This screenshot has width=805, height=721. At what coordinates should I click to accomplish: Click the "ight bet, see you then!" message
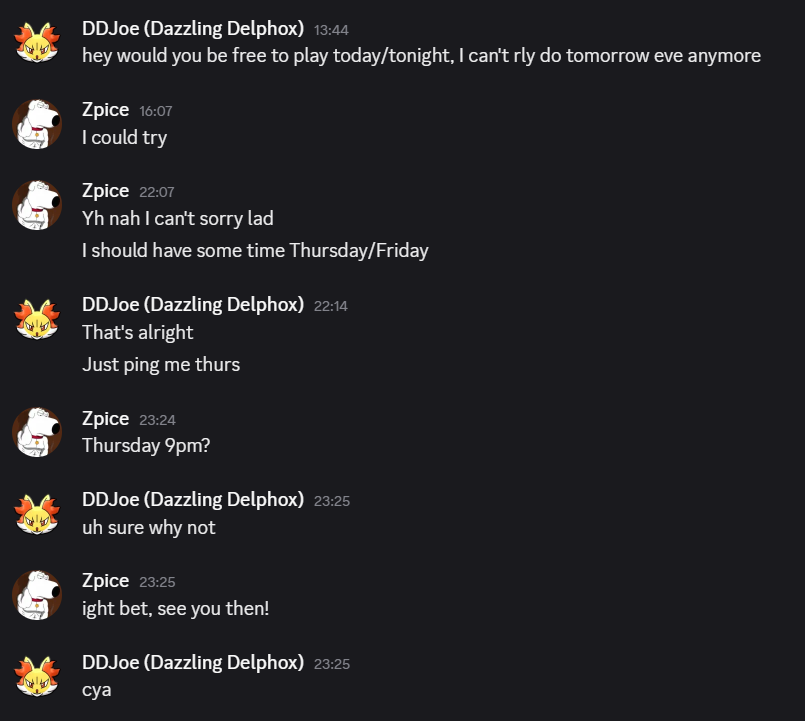click(176, 609)
